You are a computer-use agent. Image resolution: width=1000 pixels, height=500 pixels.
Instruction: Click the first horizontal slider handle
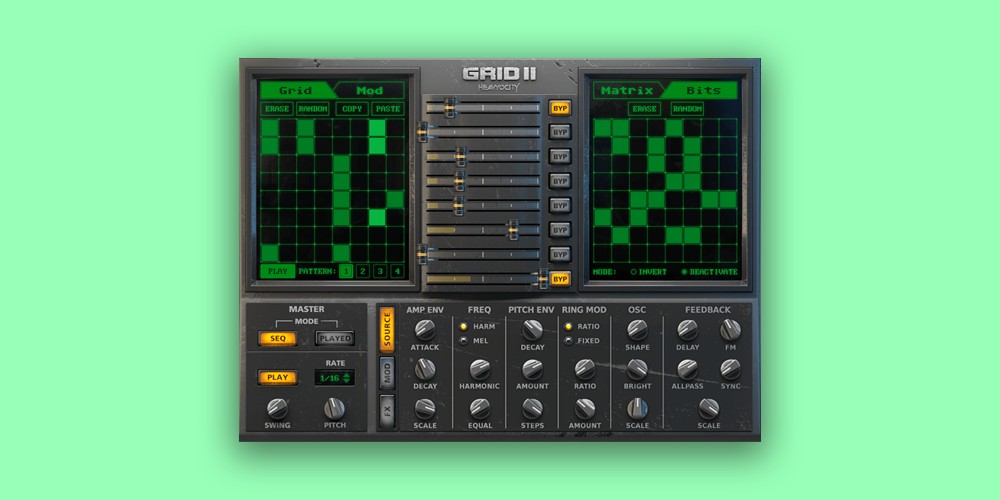(x=450, y=108)
